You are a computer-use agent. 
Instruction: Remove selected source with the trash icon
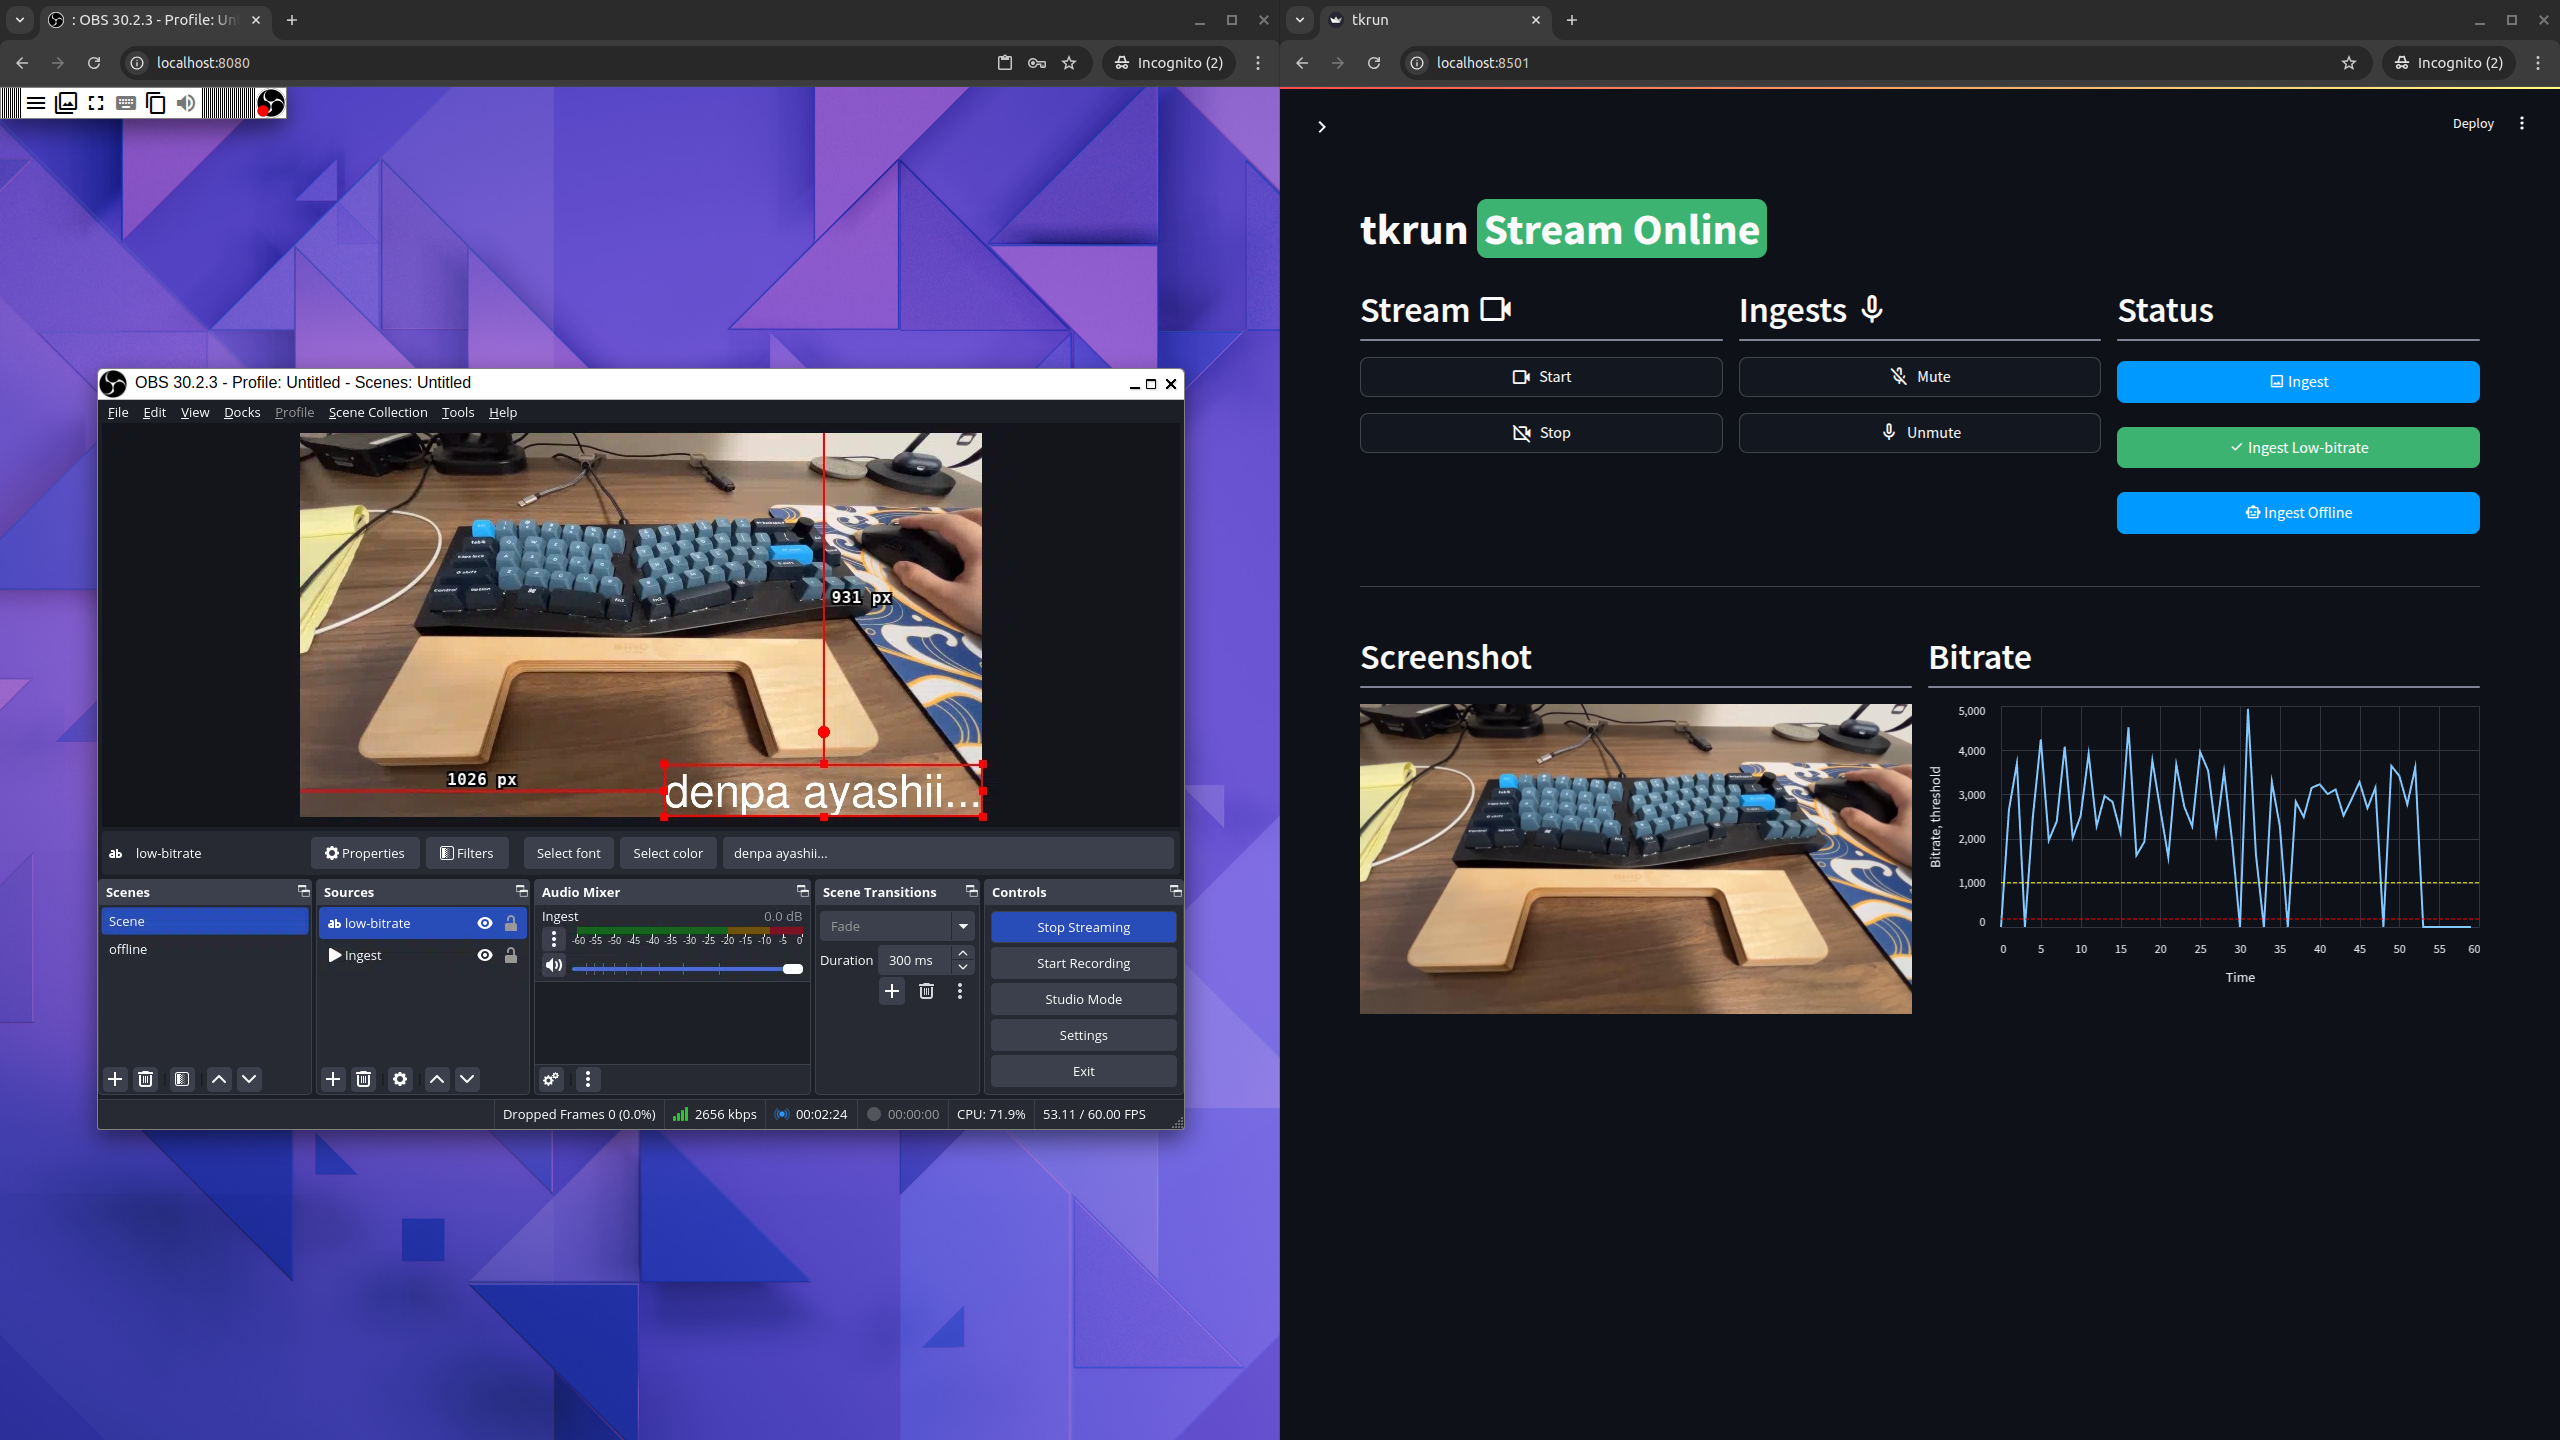[x=364, y=1079]
